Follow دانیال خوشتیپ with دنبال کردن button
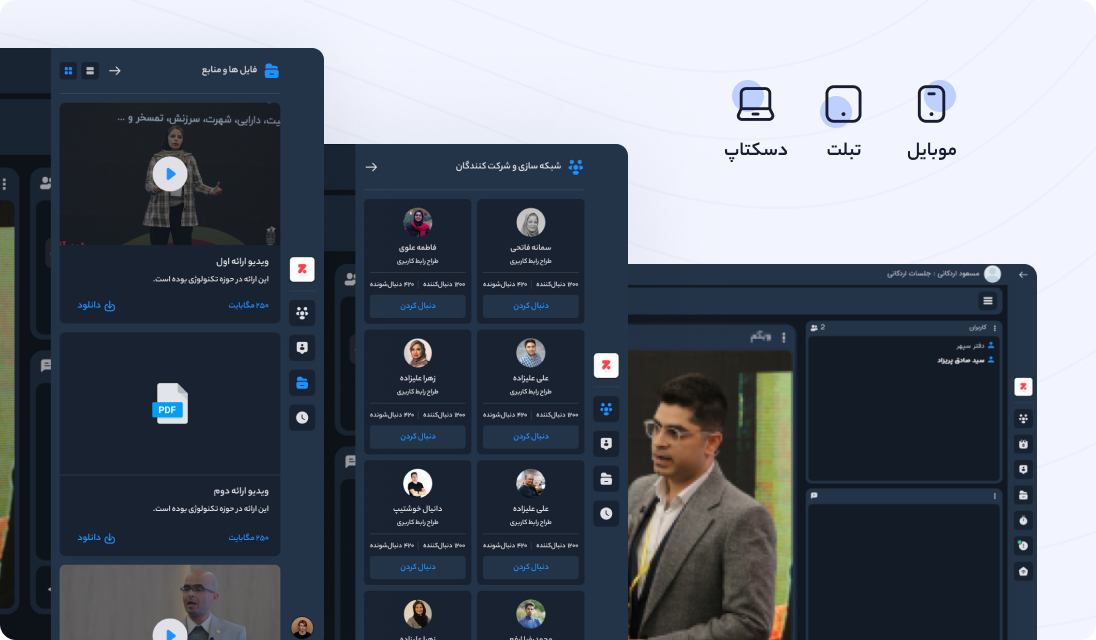 [x=418, y=567]
